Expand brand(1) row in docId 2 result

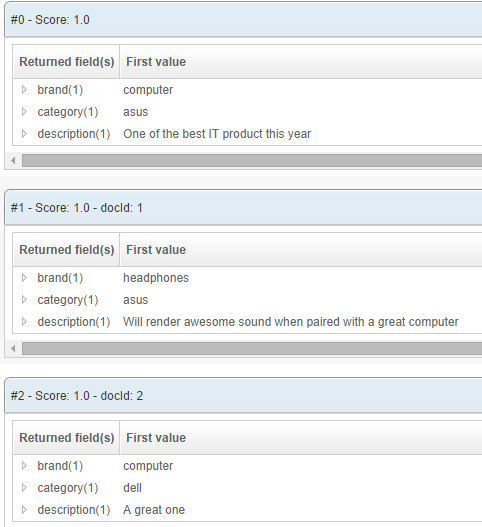24,465
